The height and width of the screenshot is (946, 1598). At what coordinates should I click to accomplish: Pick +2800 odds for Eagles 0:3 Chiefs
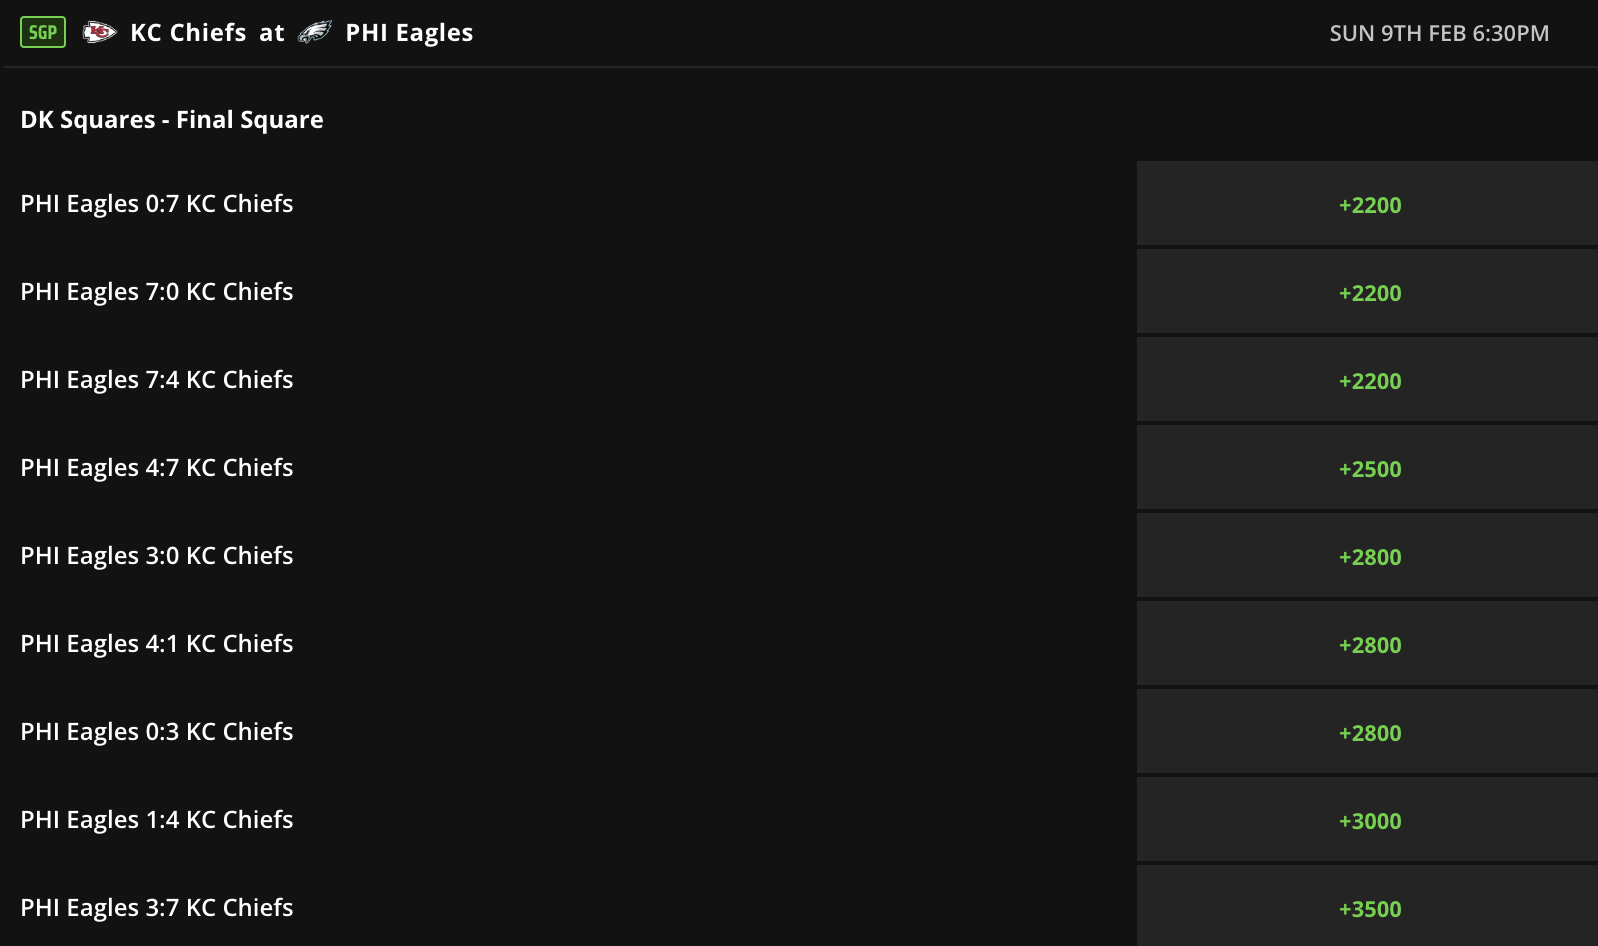pyautogui.click(x=1368, y=733)
